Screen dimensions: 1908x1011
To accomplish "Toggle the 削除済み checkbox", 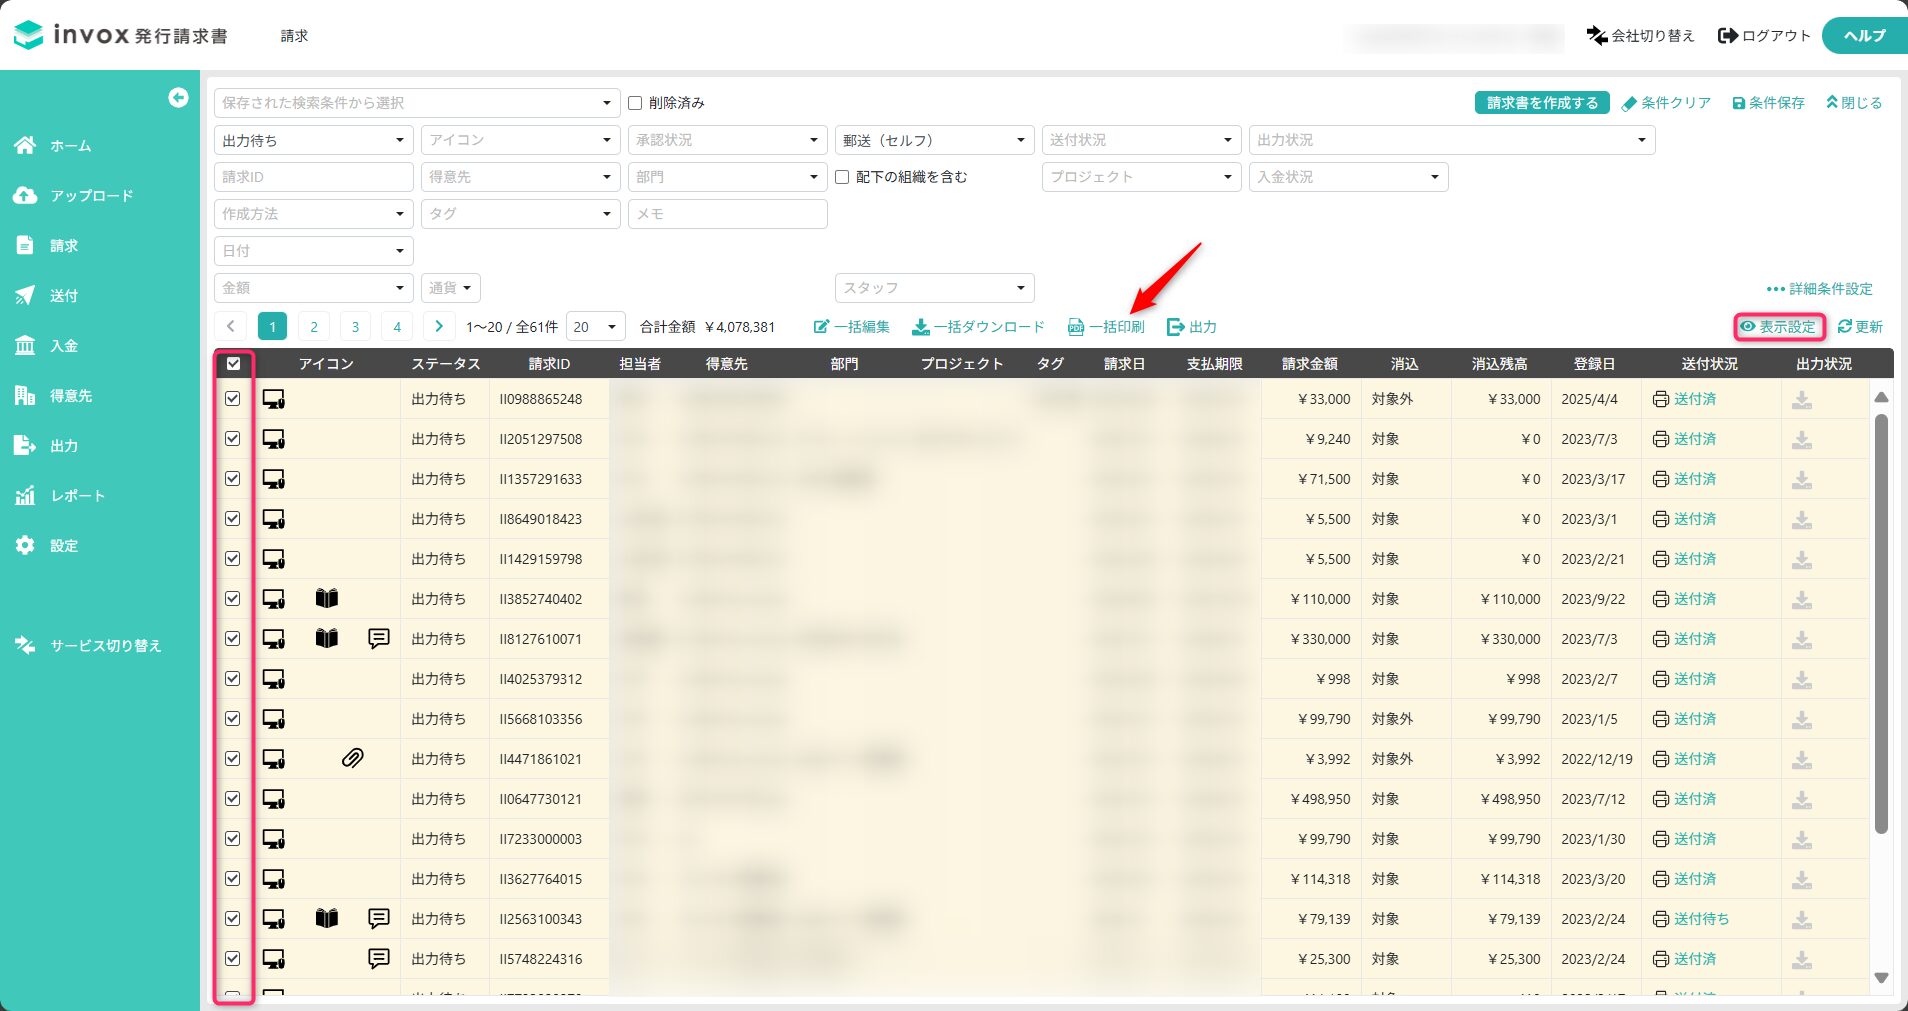I will pos(635,103).
